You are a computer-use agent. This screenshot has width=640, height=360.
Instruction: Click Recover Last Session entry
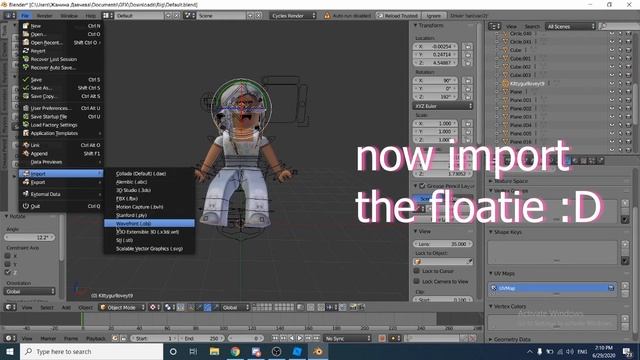point(60,59)
